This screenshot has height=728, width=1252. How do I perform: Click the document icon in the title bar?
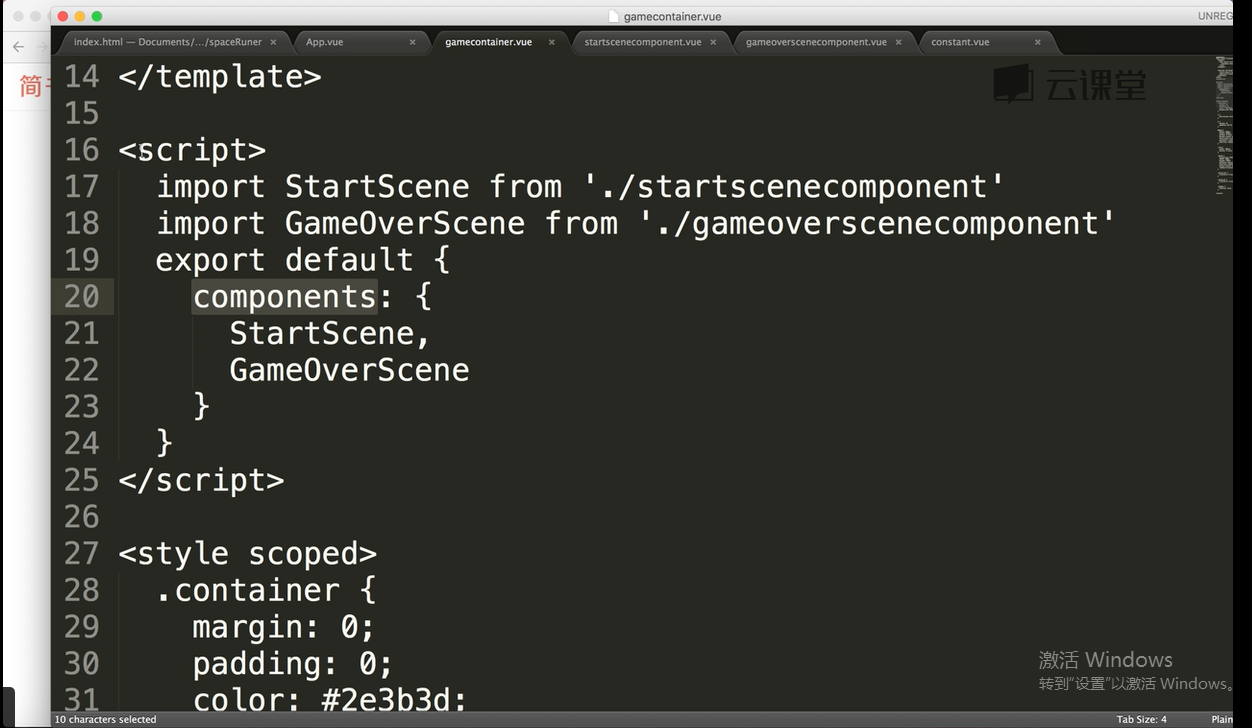614,16
